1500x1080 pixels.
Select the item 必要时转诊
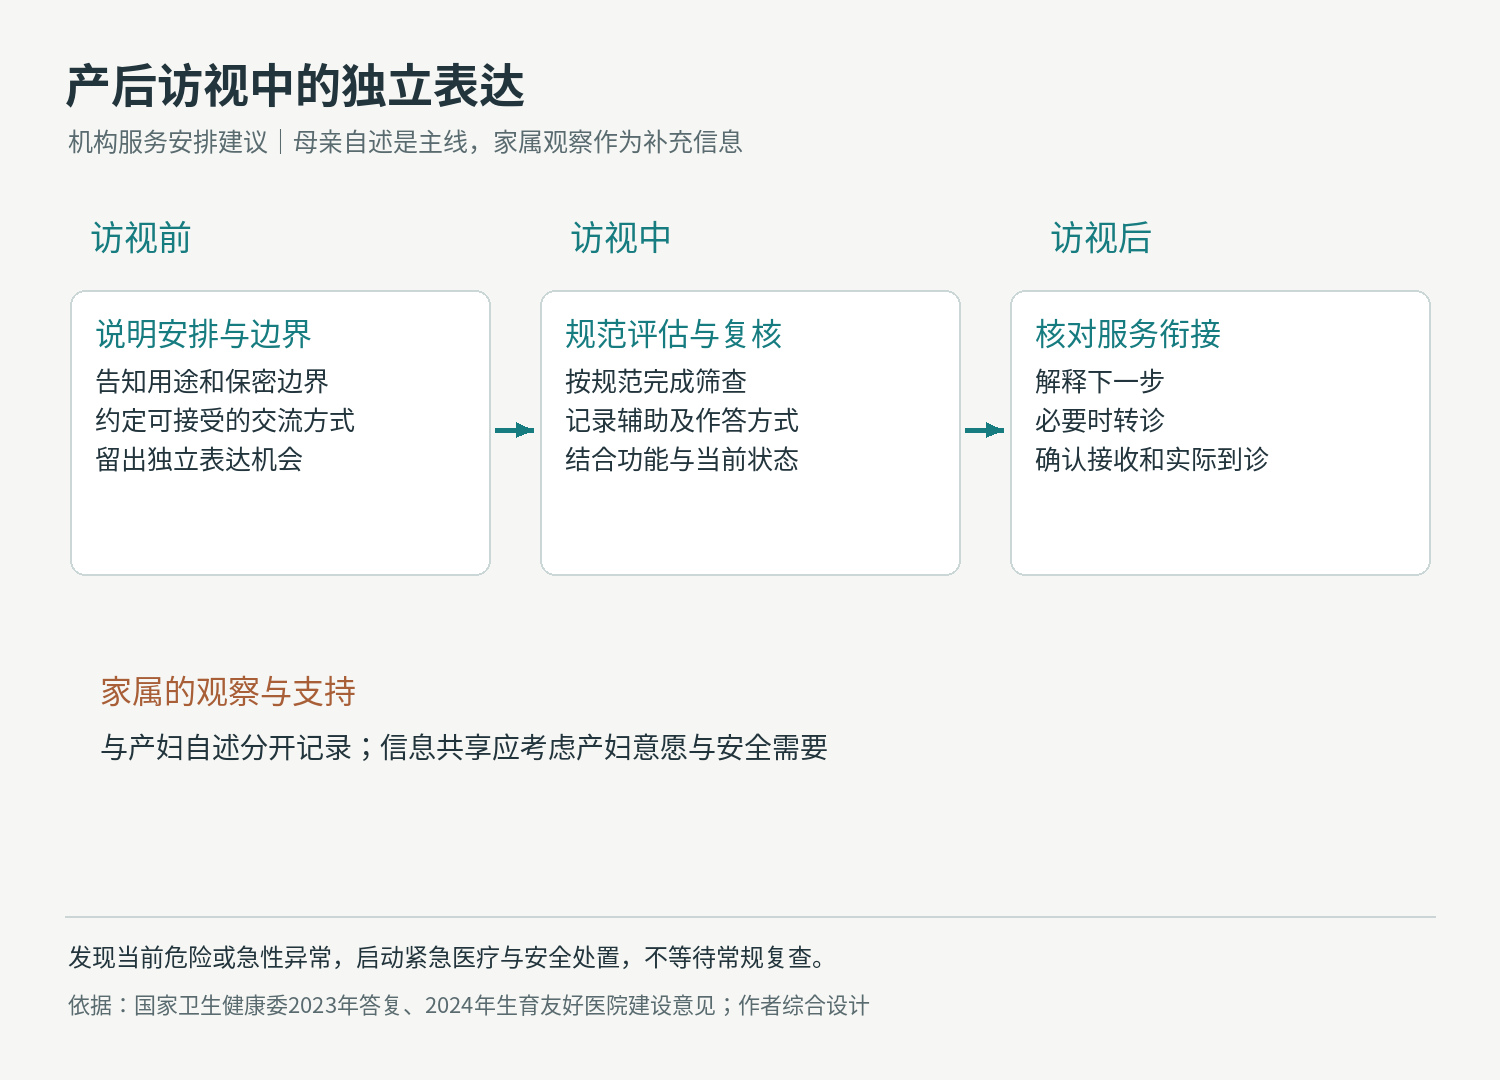tap(1100, 420)
